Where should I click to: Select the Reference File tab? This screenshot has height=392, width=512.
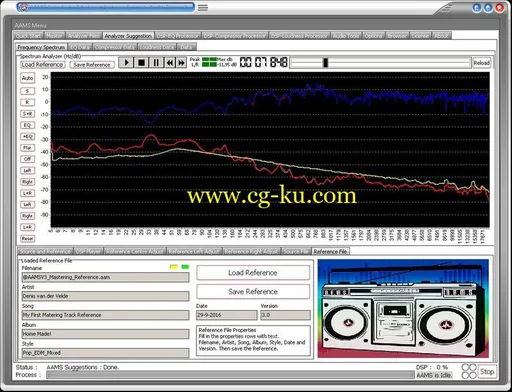(330, 251)
